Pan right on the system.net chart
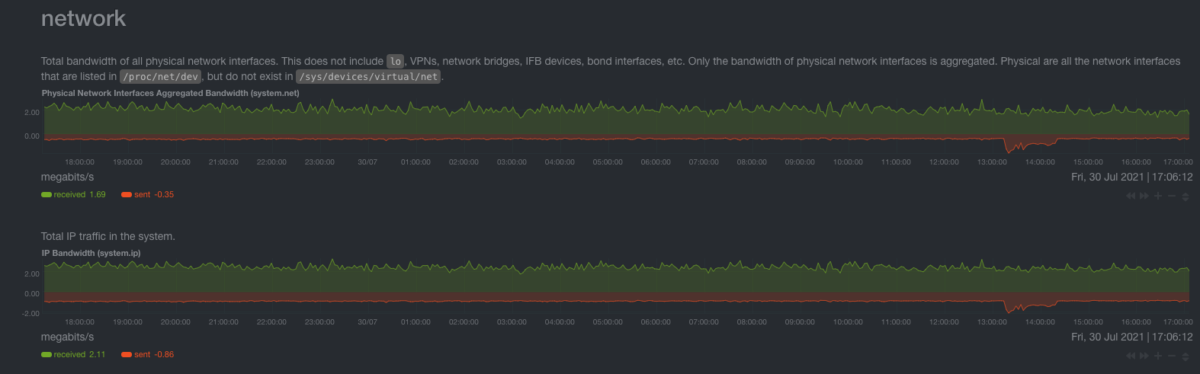Viewport: 1200px width, 374px height. tap(1144, 196)
